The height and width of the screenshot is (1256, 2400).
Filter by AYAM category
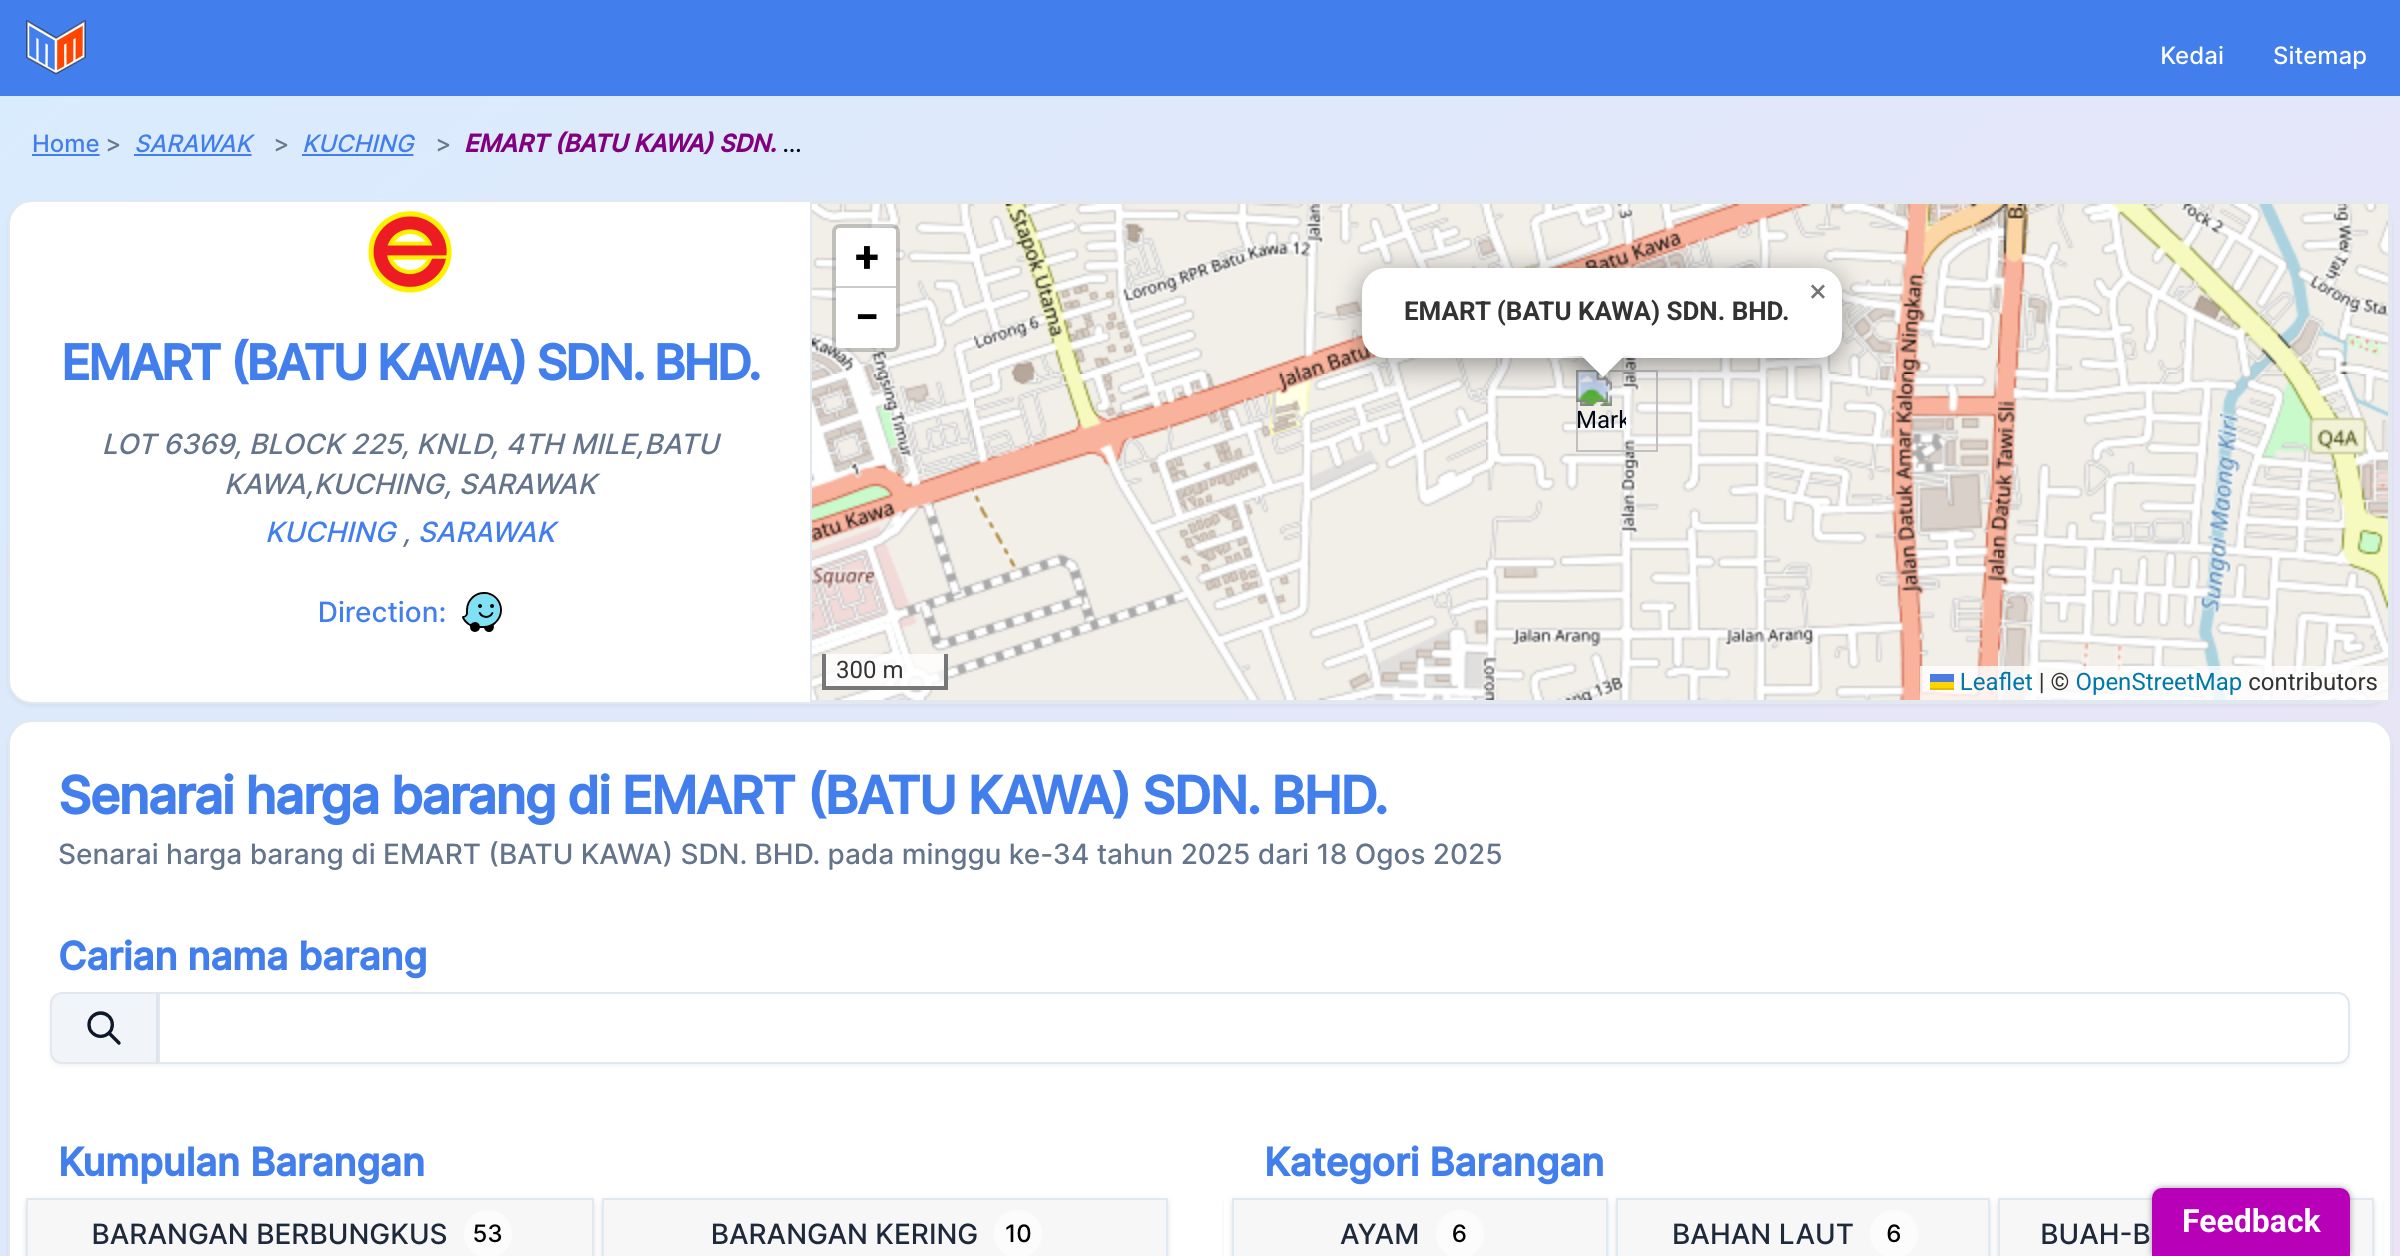click(1418, 1233)
